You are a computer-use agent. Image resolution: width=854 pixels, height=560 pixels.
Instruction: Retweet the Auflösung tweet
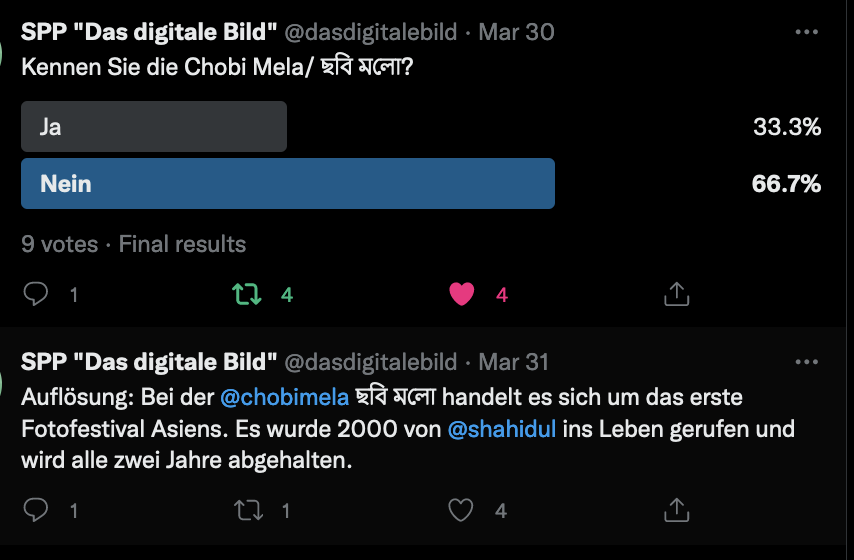(243, 510)
